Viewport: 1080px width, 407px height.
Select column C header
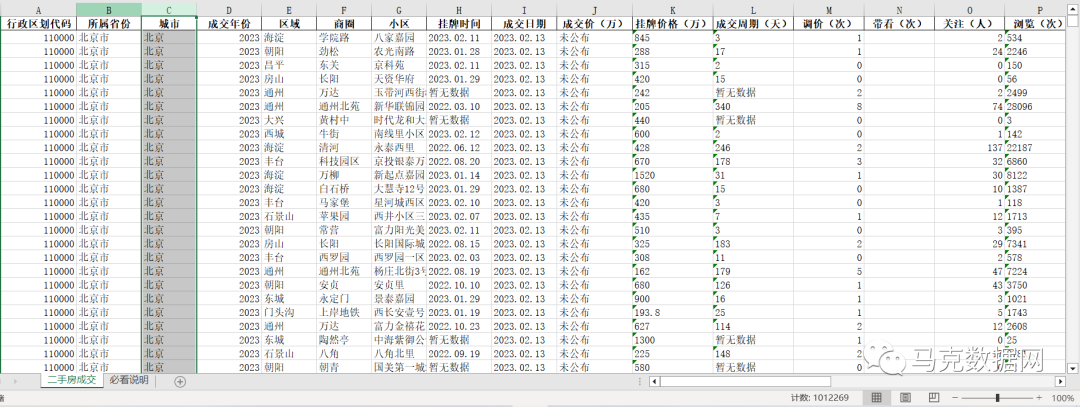pyautogui.click(x=169, y=10)
